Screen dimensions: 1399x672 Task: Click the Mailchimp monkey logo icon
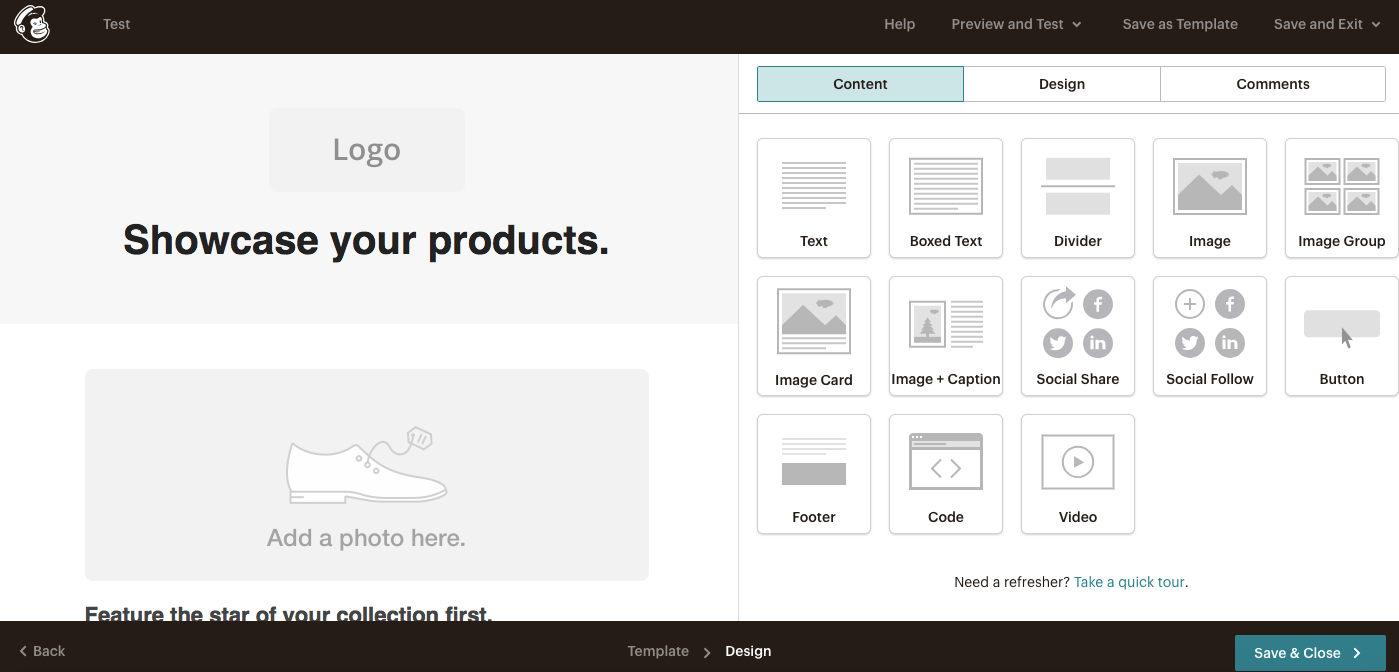tap(32, 25)
